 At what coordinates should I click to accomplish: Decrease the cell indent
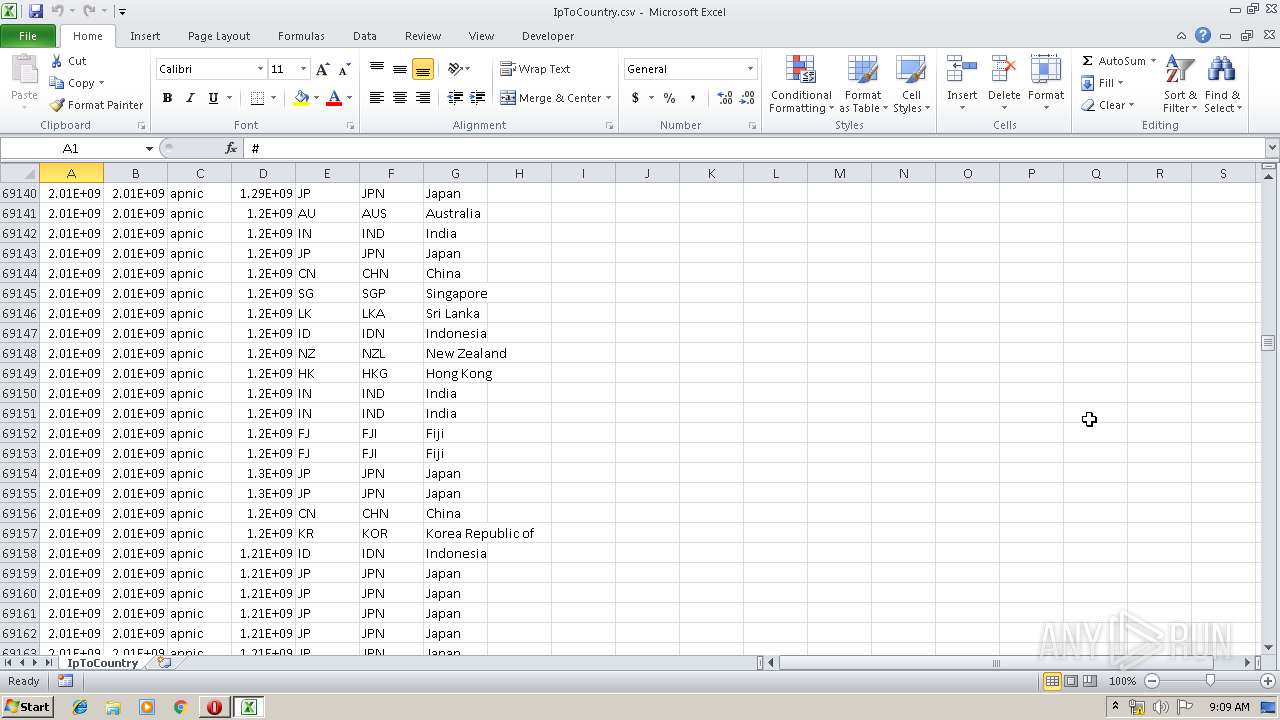[455, 98]
